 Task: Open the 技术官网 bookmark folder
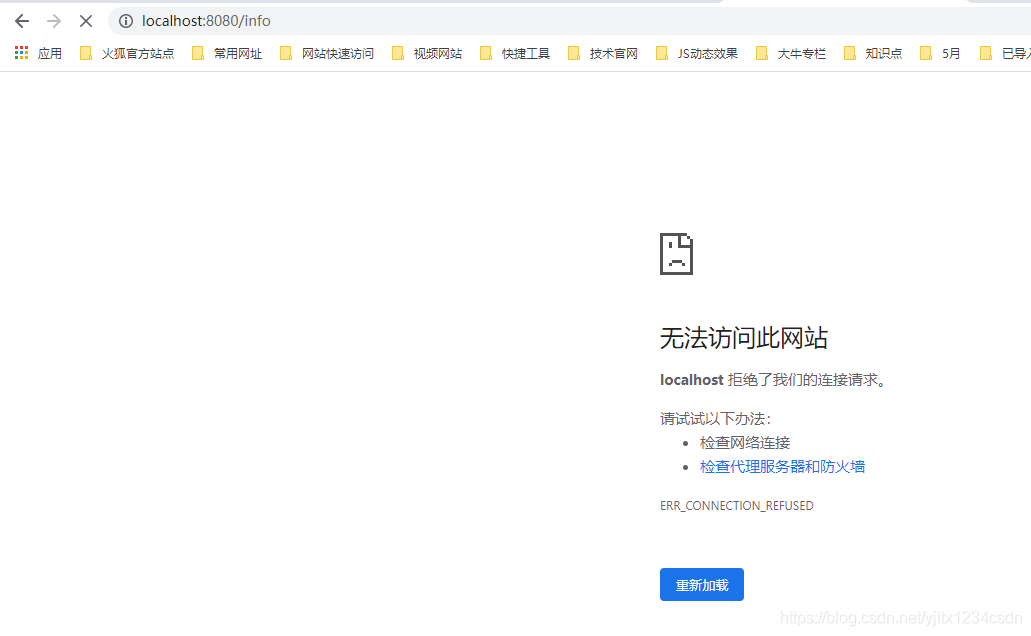click(603, 53)
